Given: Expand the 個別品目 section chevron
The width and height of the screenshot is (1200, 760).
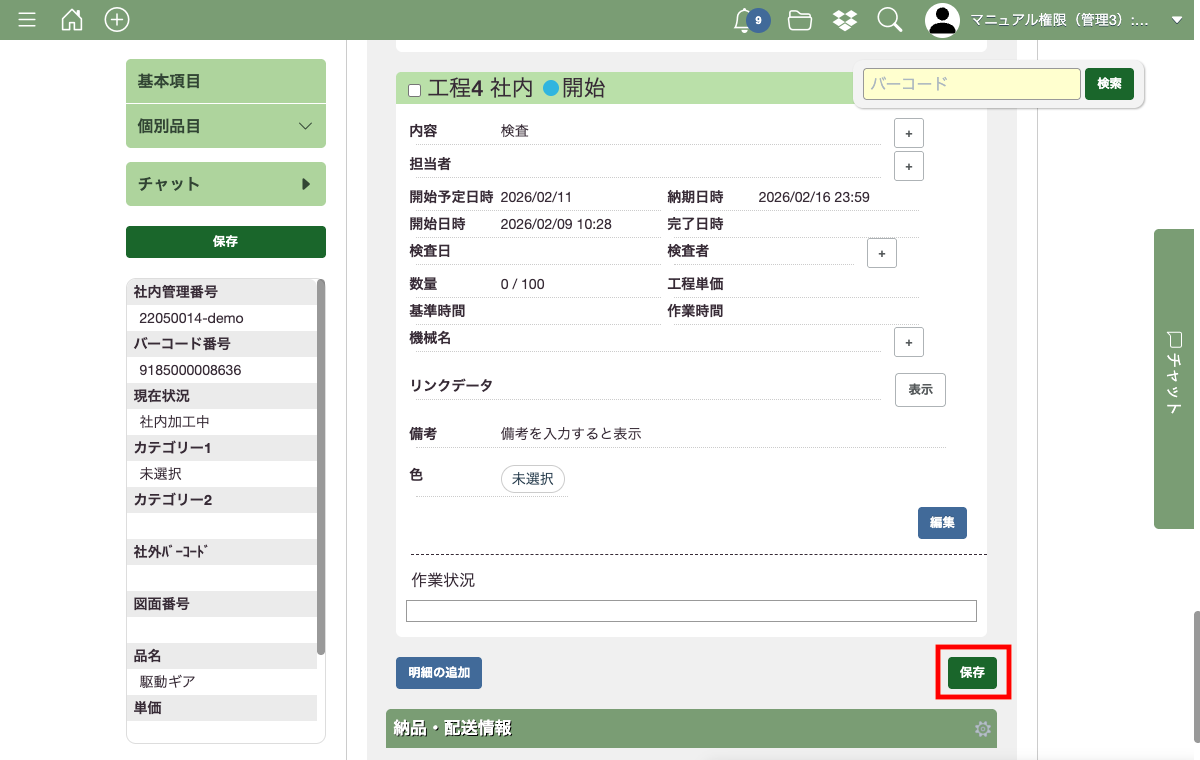Looking at the screenshot, I should 306,126.
